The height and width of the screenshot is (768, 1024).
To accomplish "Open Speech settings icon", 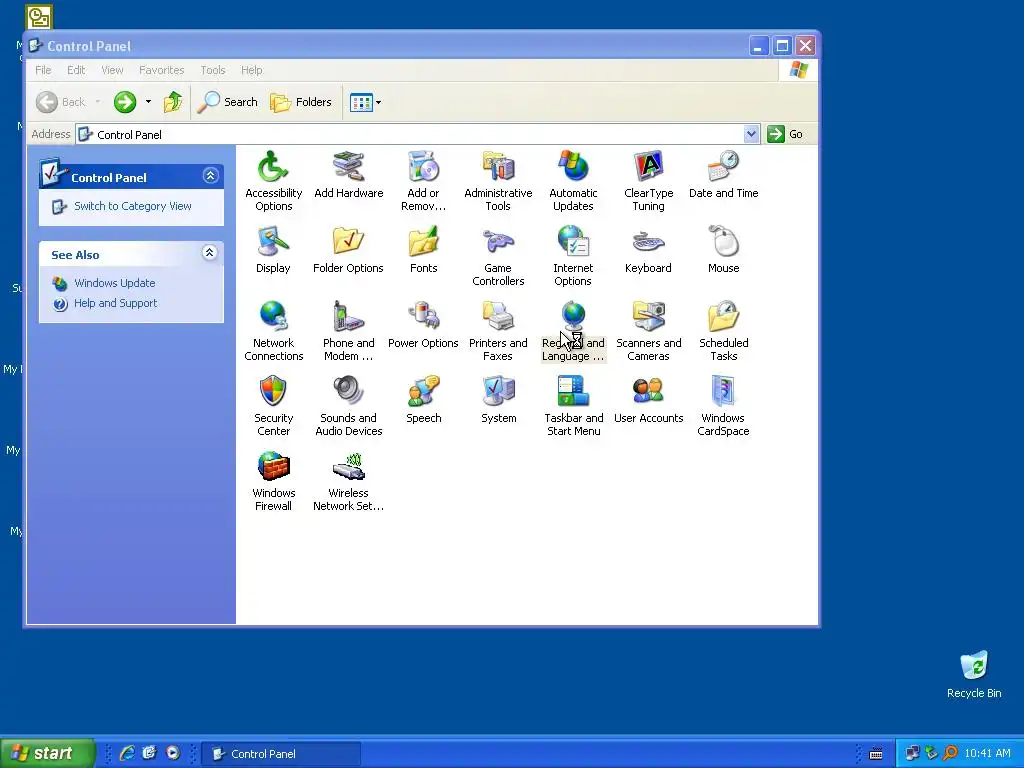I will tap(423, 400).
